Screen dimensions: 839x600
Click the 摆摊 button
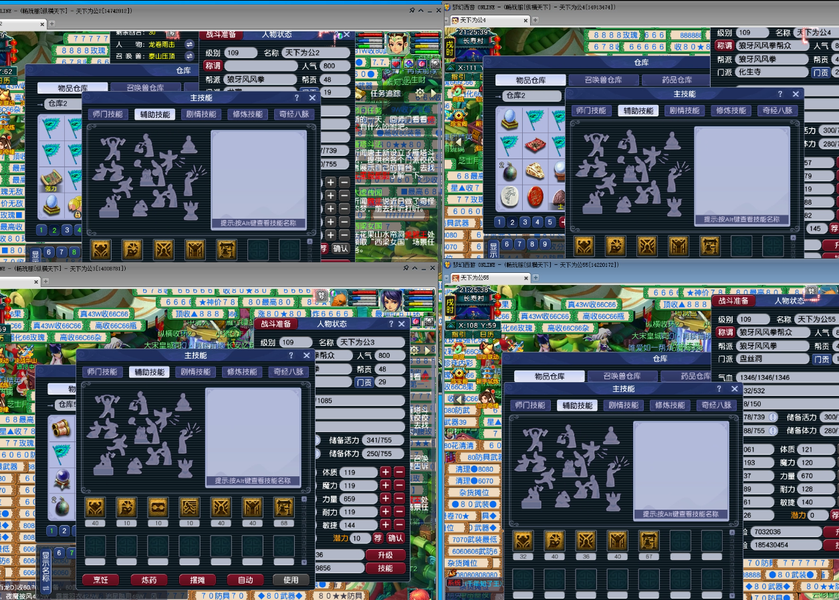196,580
